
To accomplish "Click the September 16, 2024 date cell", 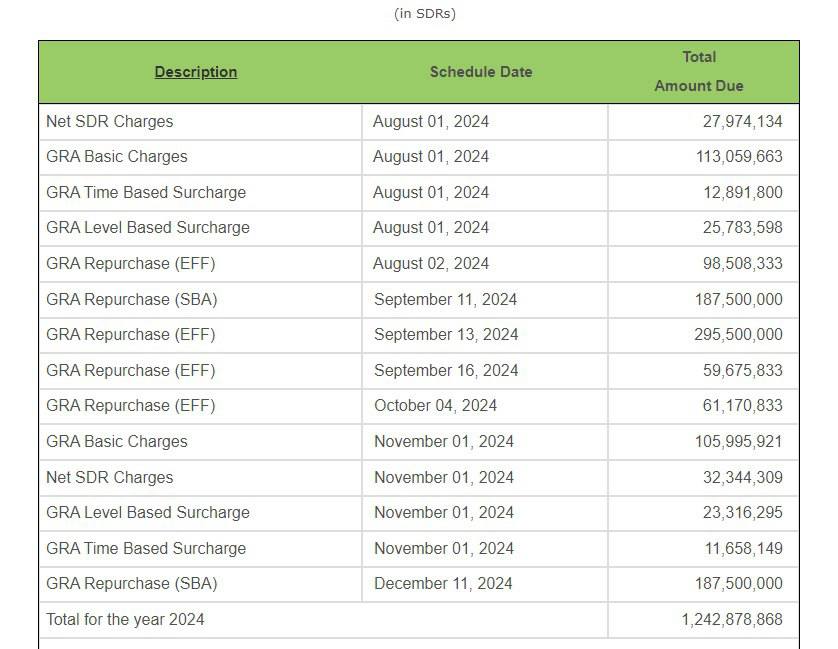I will pyautogui.click(x=446, y=370).
